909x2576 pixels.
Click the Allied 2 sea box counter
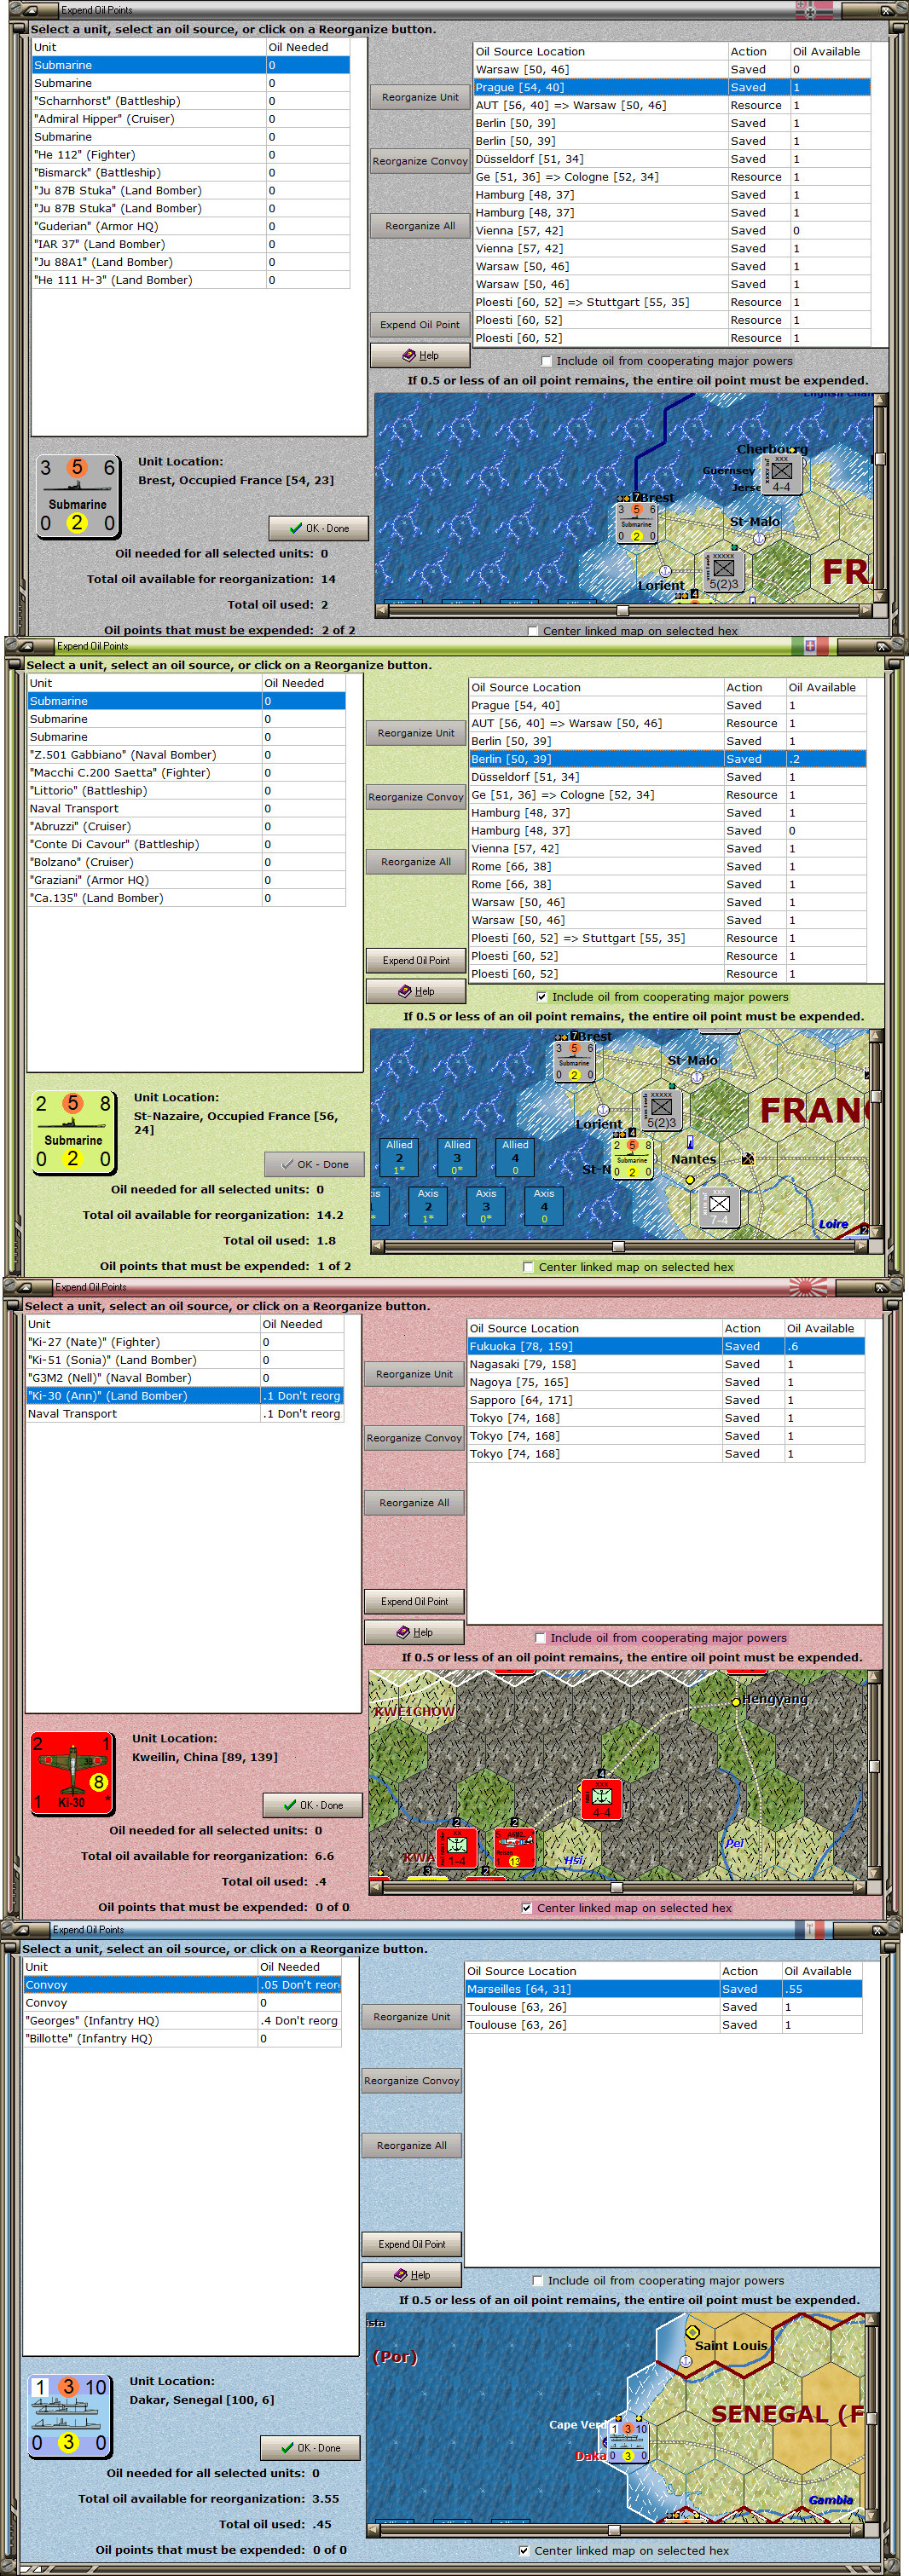click(x=399, y=1156)
